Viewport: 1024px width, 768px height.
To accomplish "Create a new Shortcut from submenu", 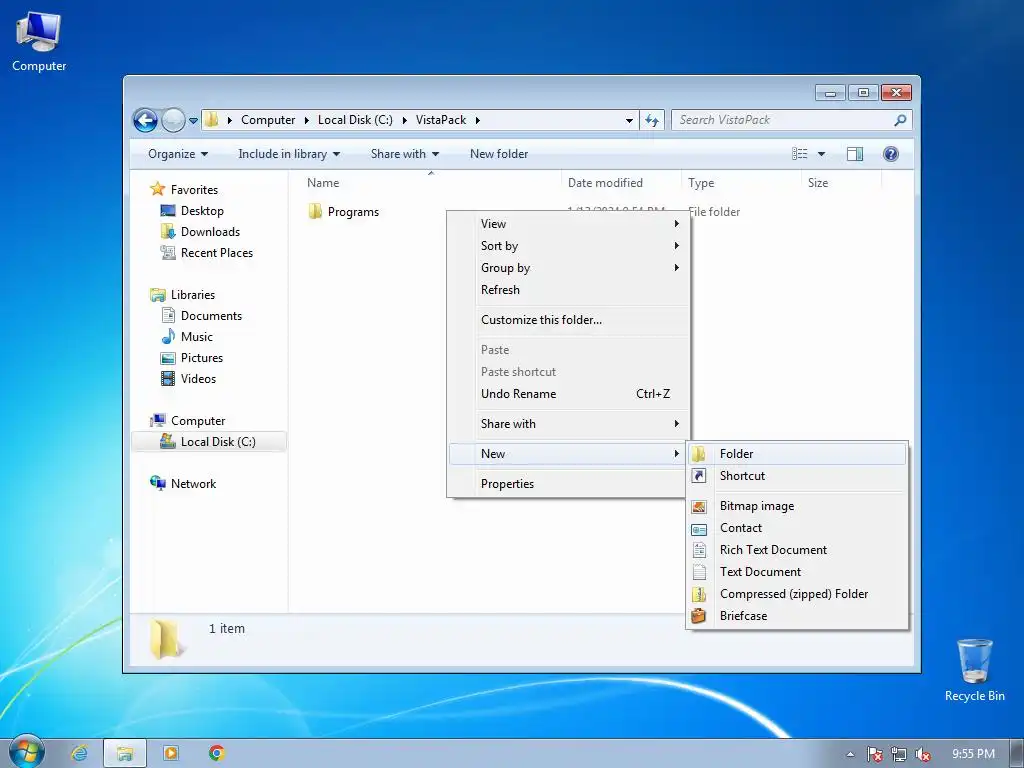I will click(797, 476).
